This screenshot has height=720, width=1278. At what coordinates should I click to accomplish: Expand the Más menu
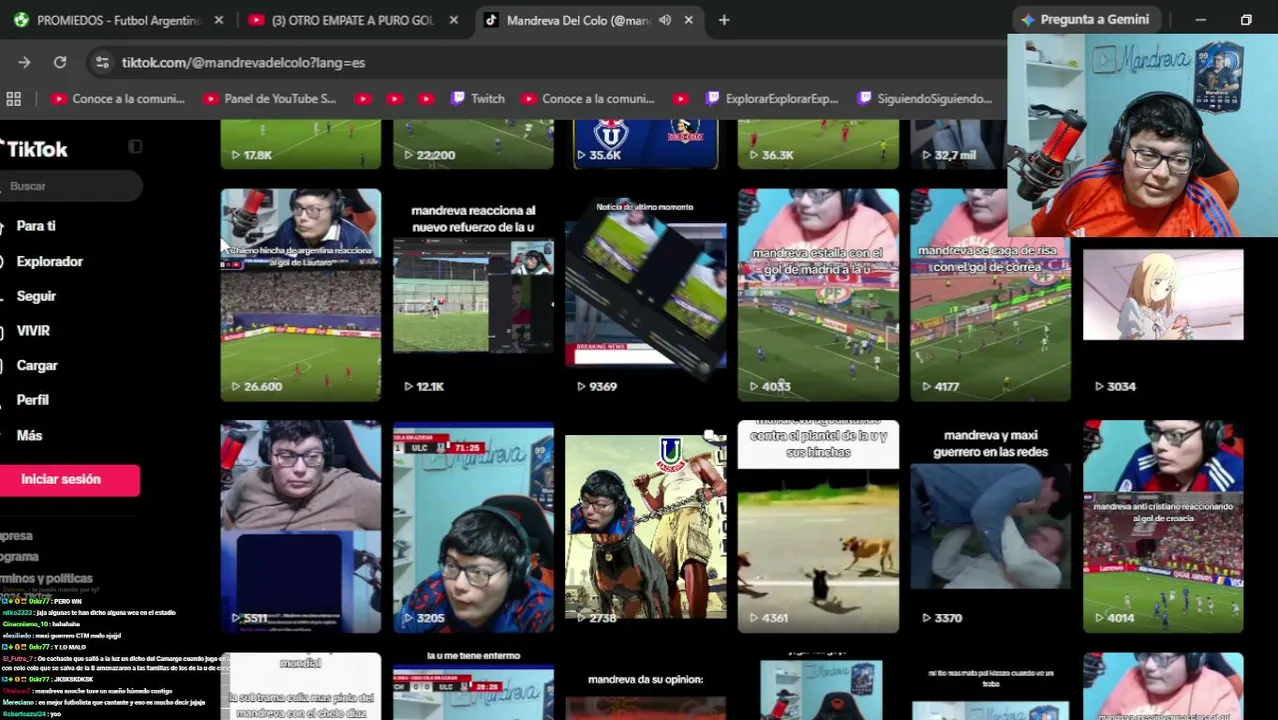point(29,435)
